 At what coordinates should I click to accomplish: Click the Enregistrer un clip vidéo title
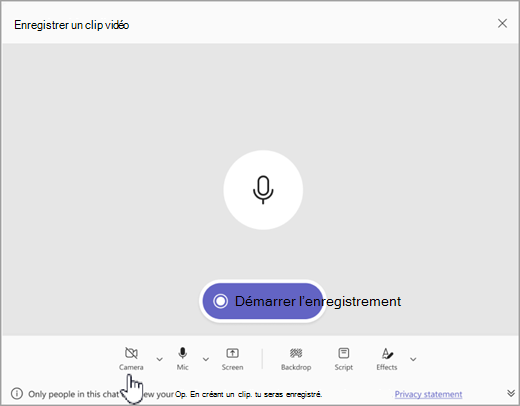click(x=71, y=25)
